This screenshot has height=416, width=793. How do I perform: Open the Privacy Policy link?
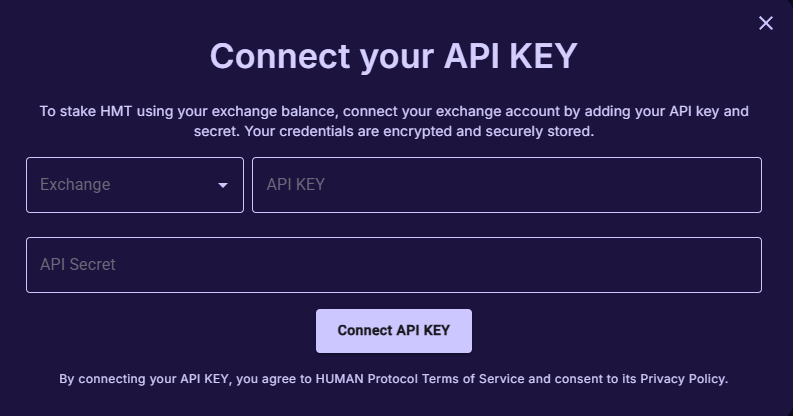click(x=683, y=379)
